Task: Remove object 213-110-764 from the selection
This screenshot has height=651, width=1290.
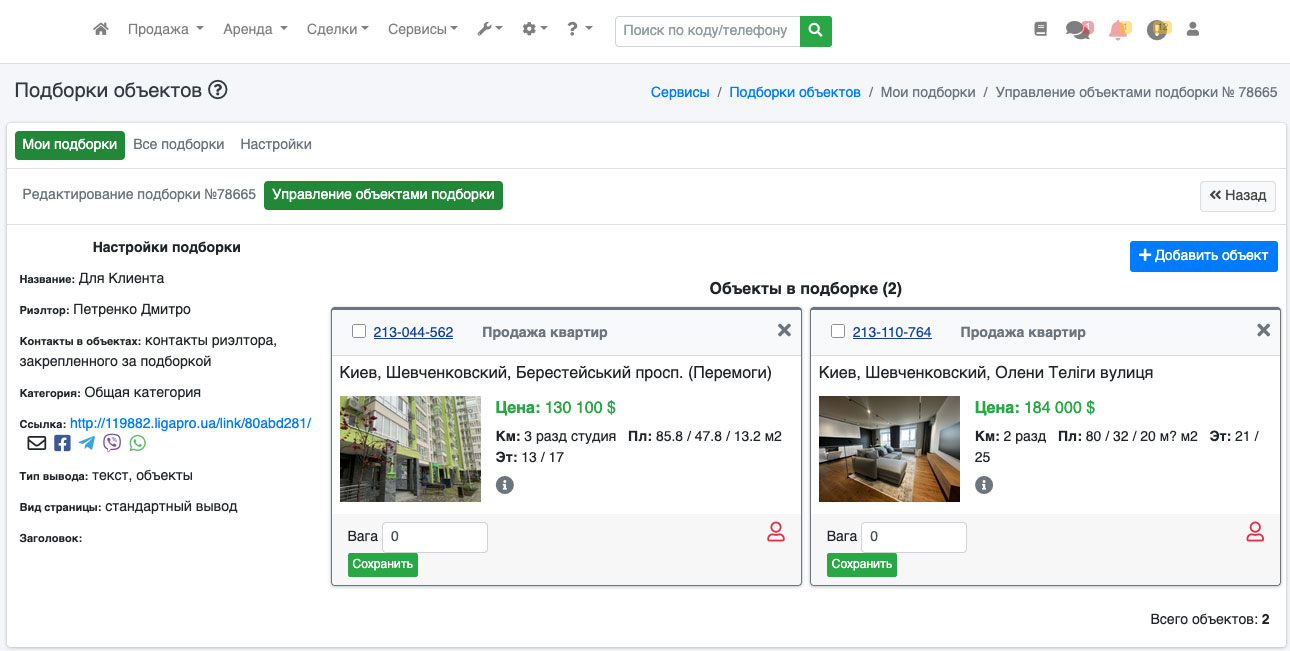Action: [1263, 330]
